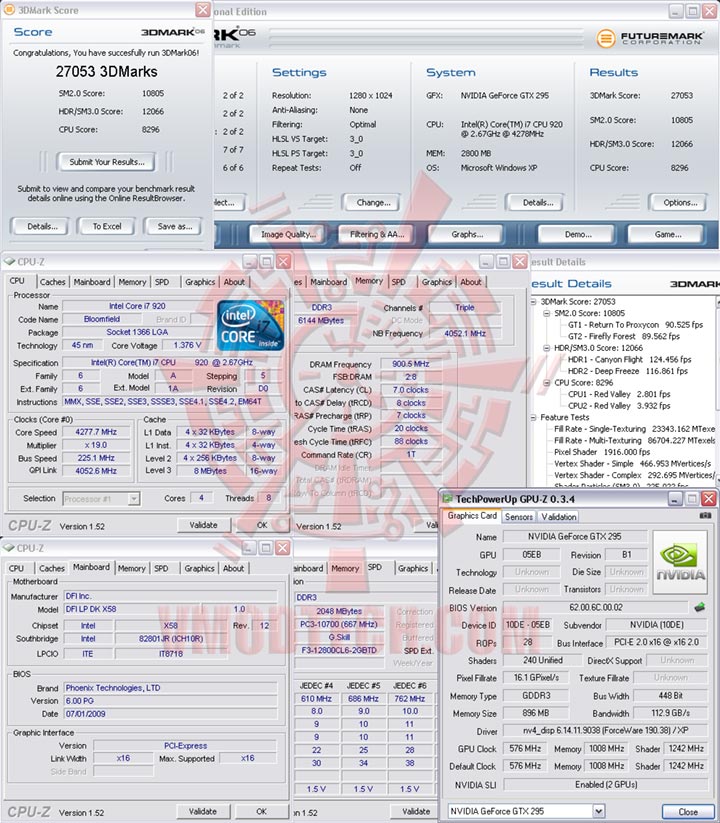The image size is (720, 823).
Task: Click the GPU-Z Name field NVIDIA GeForce GTX 295
Action: click(575, 536)
